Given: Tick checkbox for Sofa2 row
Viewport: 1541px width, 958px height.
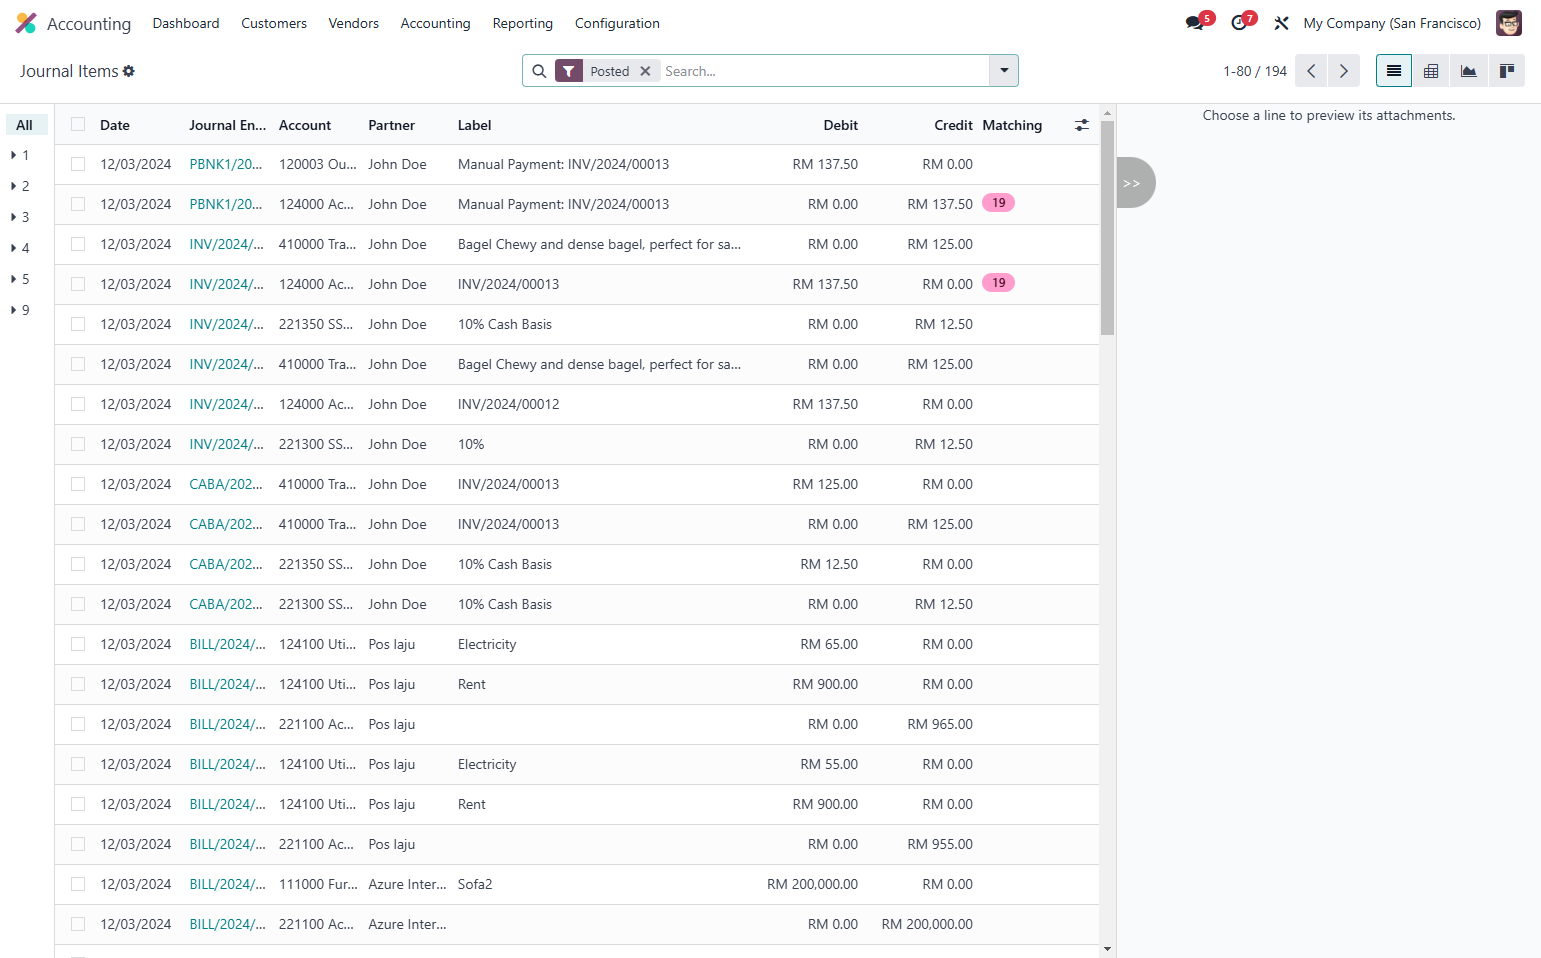Looking at the screenshot, I should tap(78, 884).
